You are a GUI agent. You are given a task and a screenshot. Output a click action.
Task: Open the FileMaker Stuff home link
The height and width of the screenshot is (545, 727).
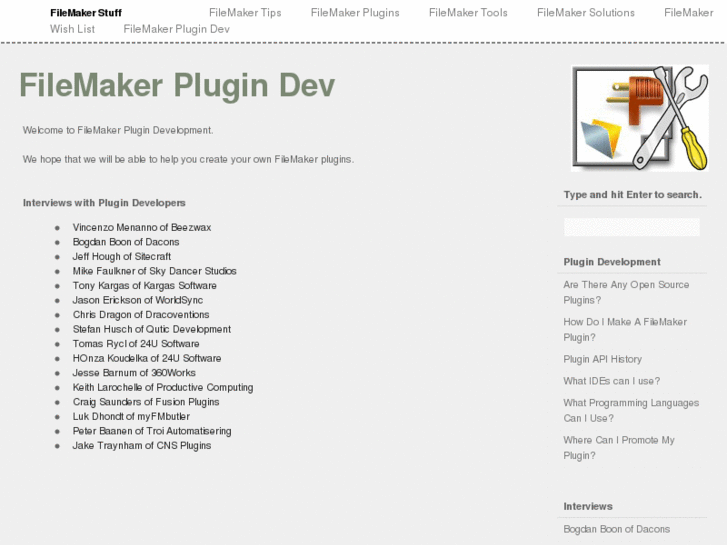[86, 13]
